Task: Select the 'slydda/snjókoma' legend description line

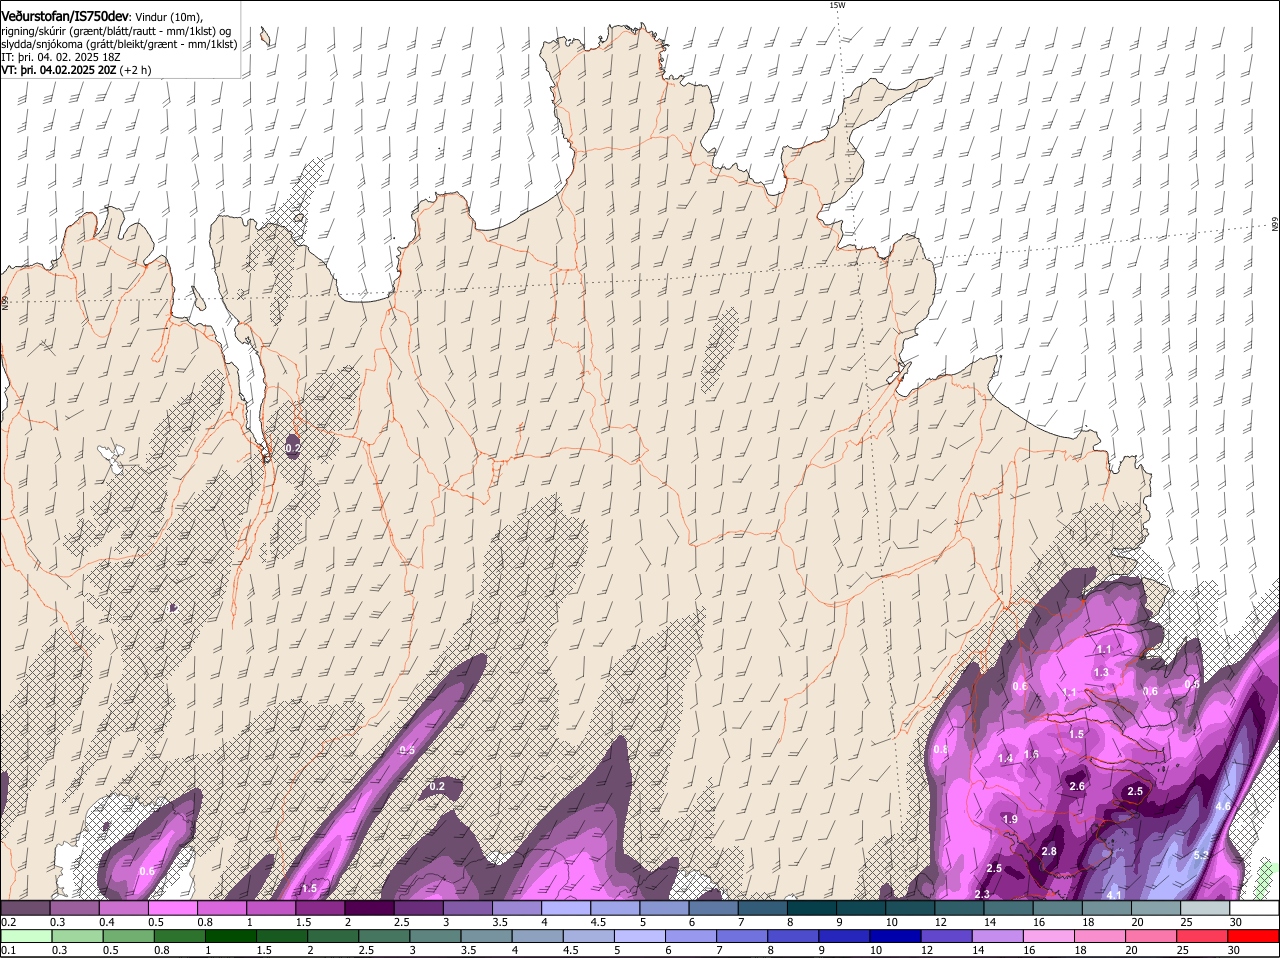Action: point(119,44)
